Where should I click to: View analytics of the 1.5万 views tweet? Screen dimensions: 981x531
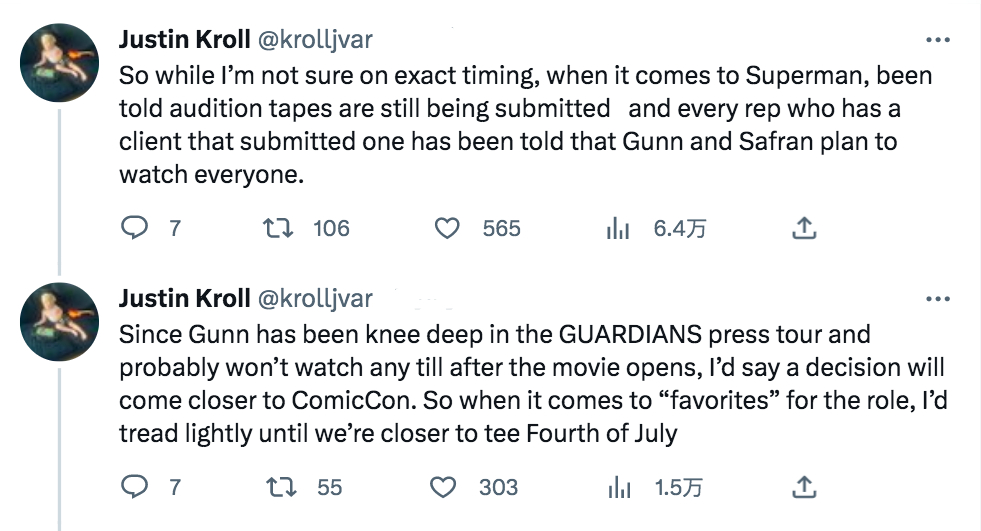617,487
